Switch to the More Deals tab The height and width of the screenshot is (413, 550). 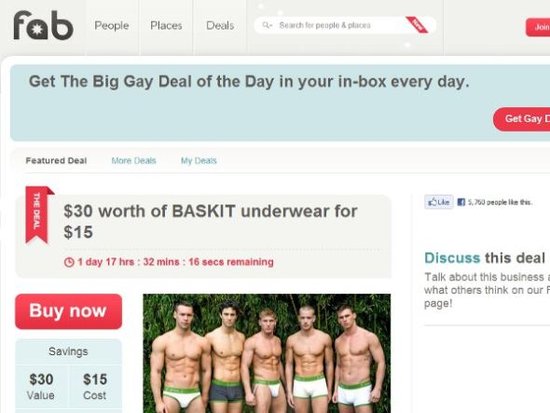(134, 161)
